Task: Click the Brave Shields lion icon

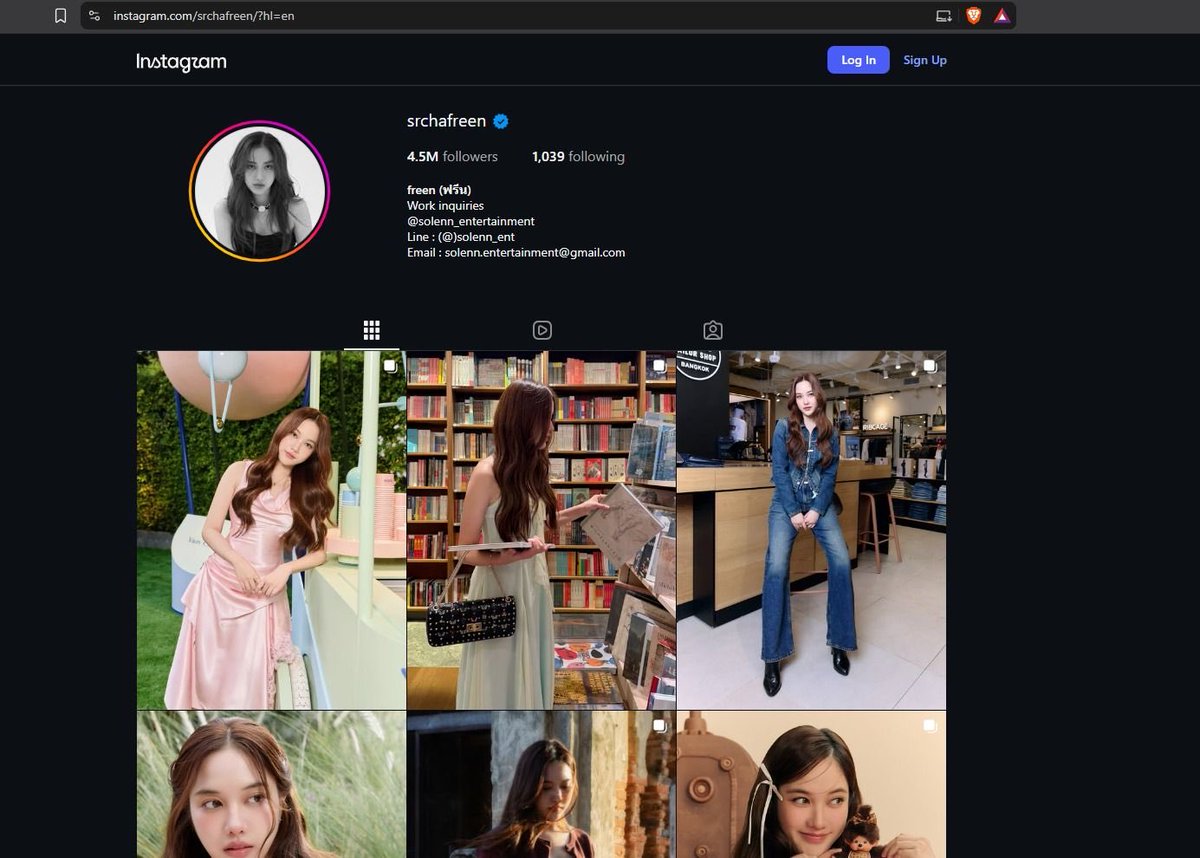Action: click(973, 15)
